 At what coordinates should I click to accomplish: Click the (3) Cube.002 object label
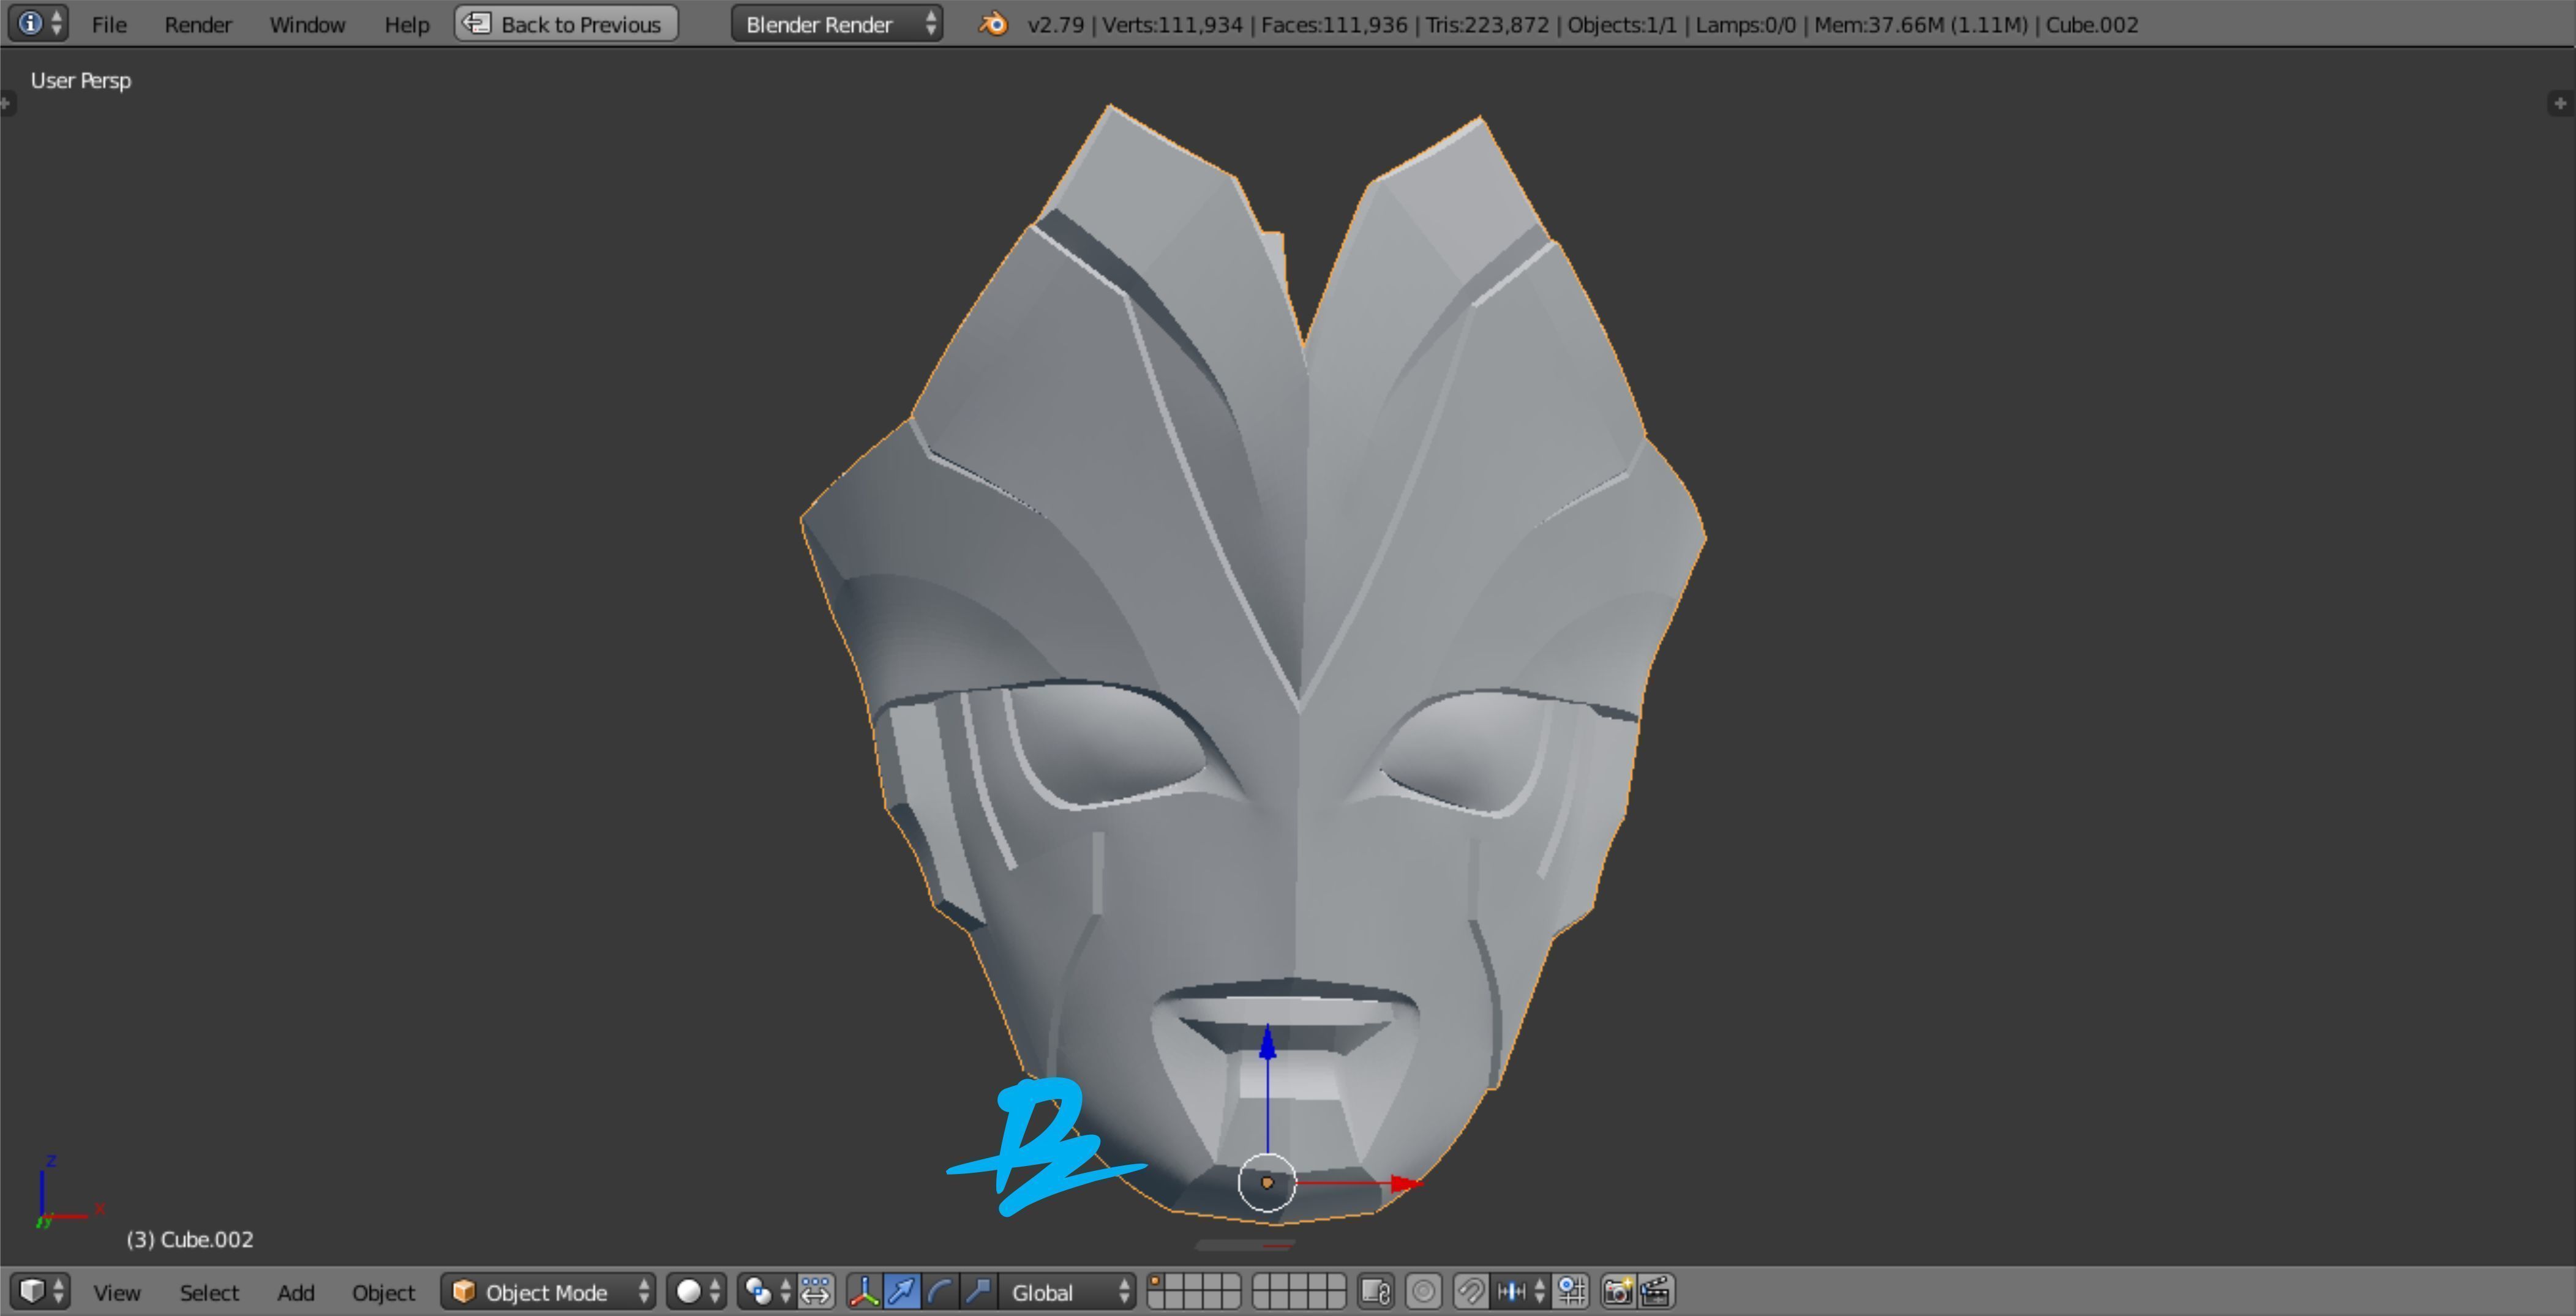tap(190, 1239)
